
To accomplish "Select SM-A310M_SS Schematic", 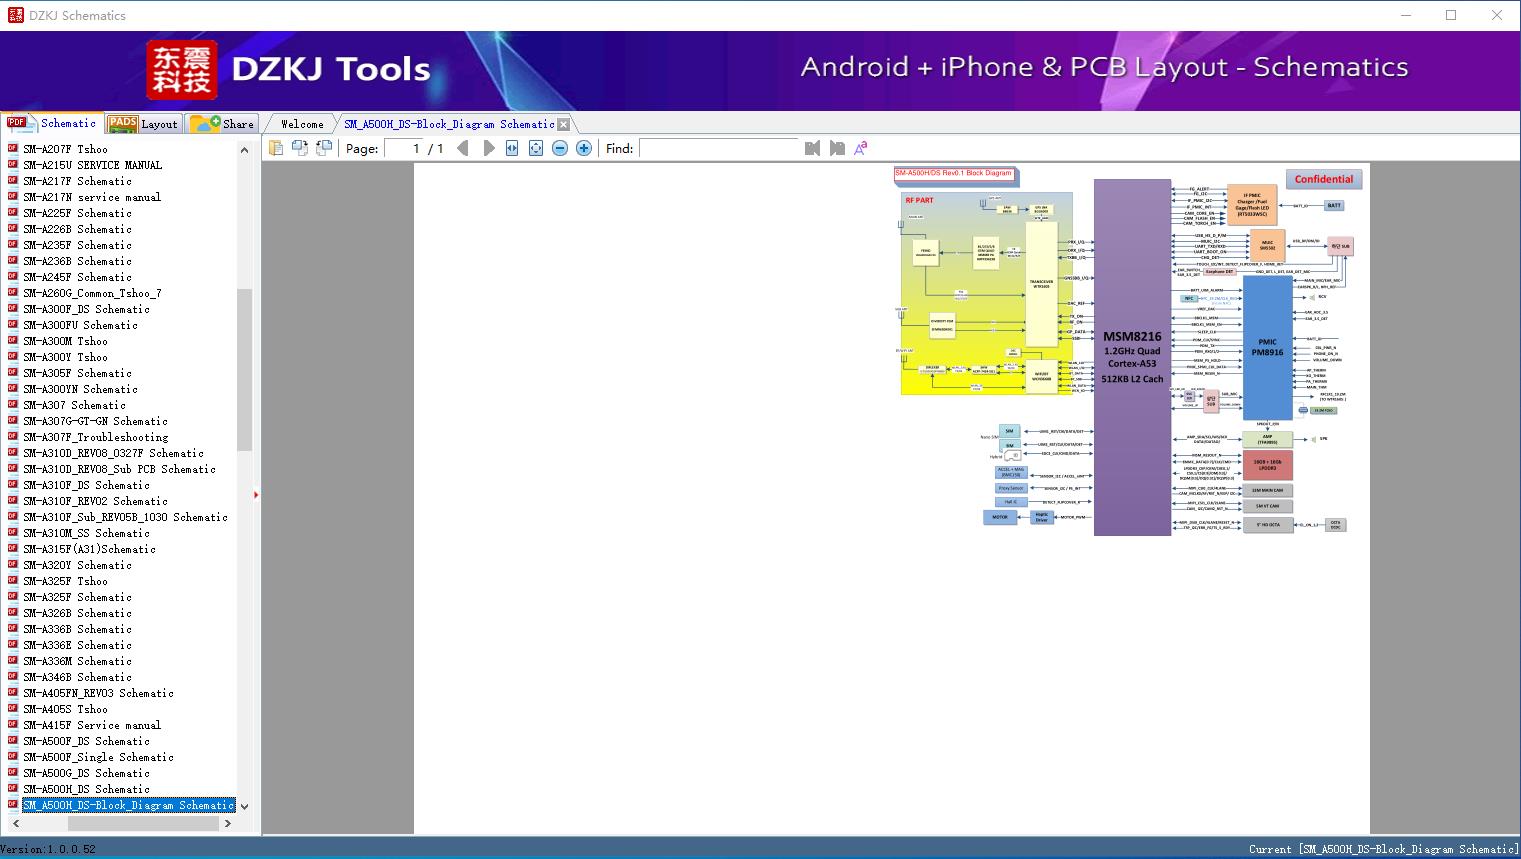I will pyautogui.click(x=86, y=533).
